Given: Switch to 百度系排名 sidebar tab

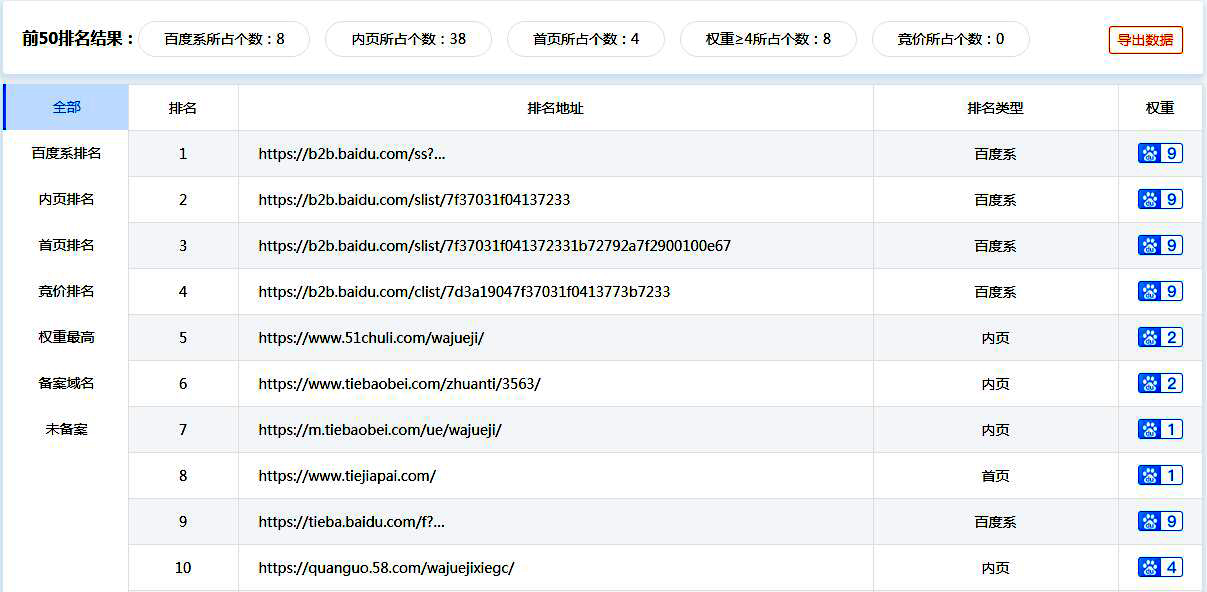Looking at the screenshot, I should point(66,153).
